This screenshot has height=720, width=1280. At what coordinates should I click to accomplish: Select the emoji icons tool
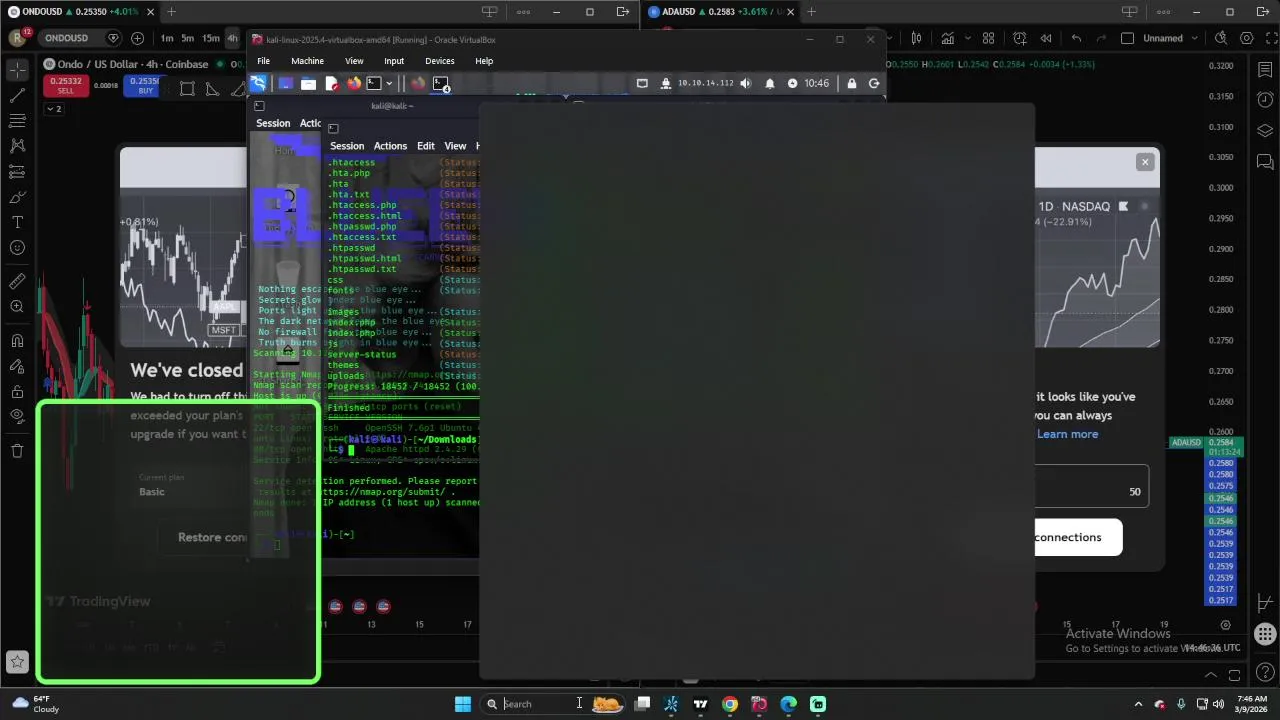click(x=17, y=247)
